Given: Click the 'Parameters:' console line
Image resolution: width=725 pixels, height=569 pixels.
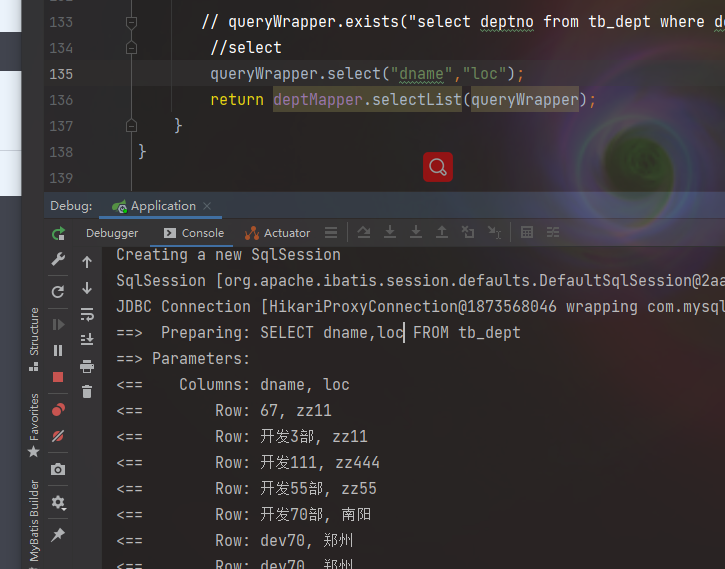Looking at the screenshot, I should [x=183, y=358].
